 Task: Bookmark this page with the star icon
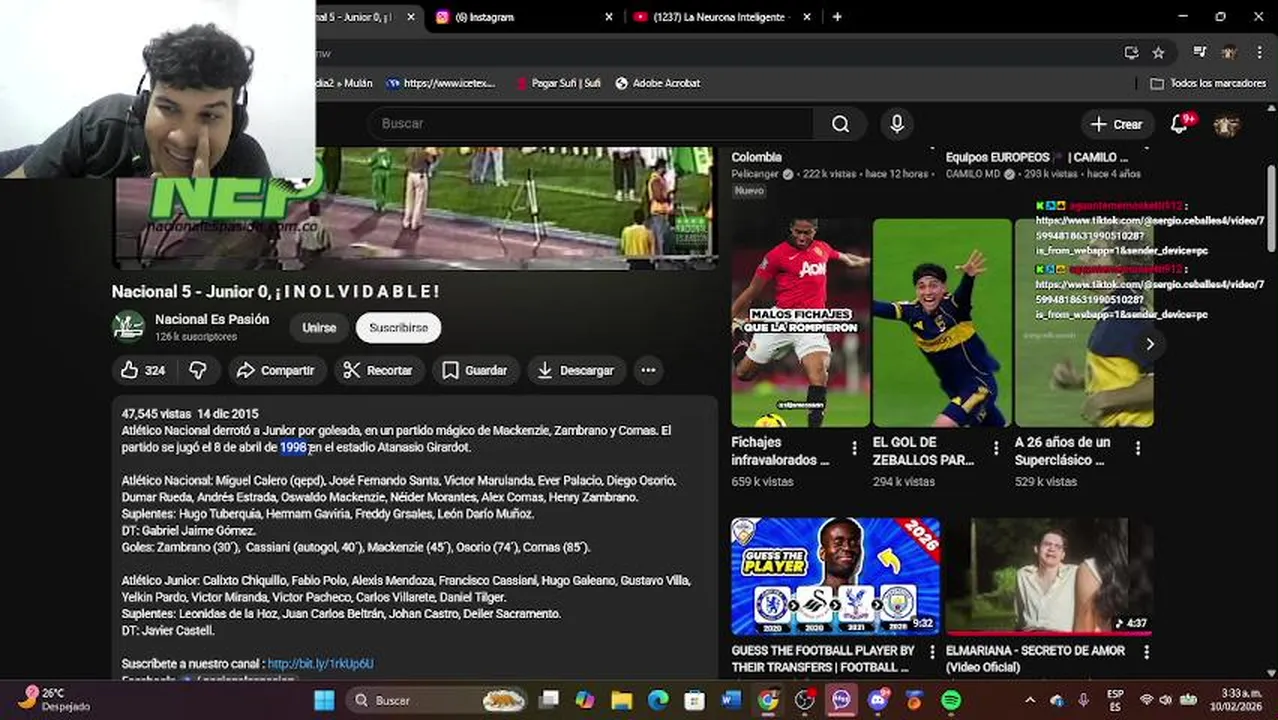click(1158, 53)
